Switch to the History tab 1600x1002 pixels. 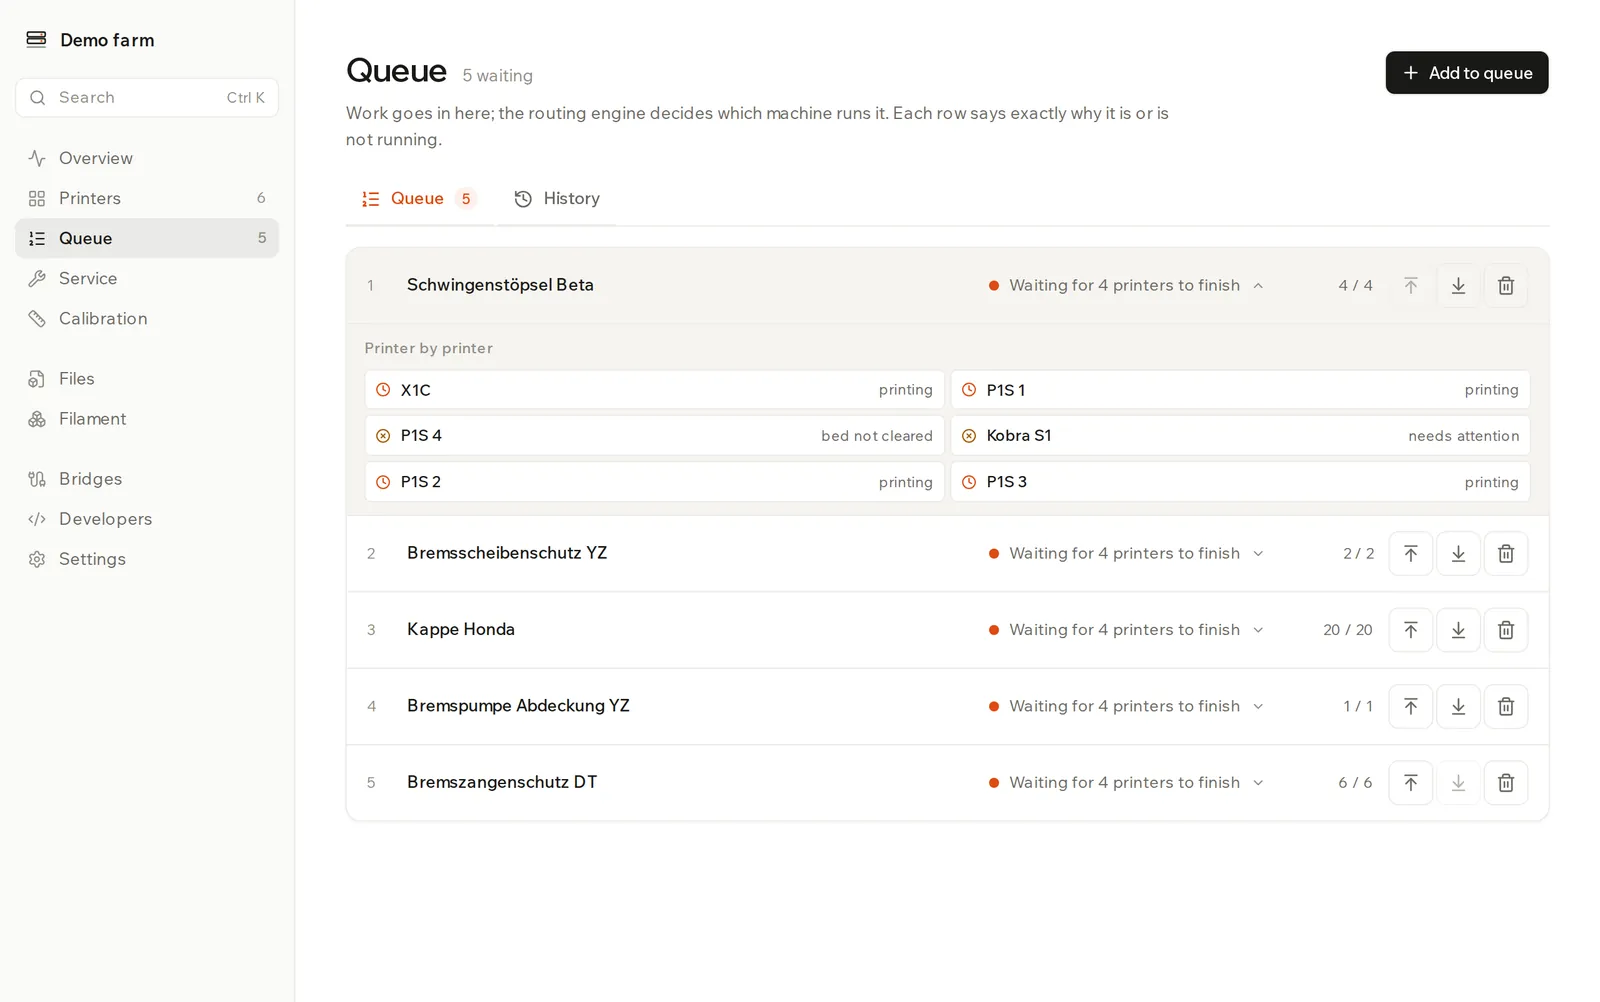[x=557, y=198]
